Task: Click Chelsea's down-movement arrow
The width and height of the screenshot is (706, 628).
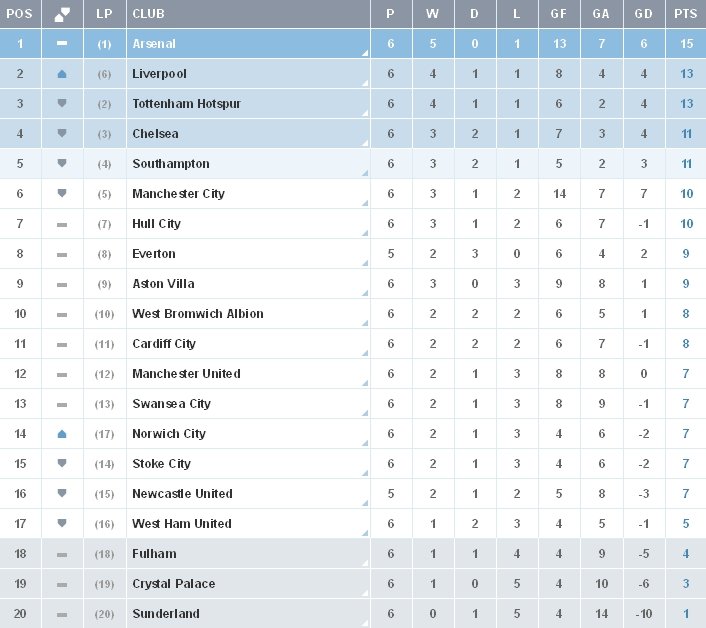Action: click(x=62, y=134)
